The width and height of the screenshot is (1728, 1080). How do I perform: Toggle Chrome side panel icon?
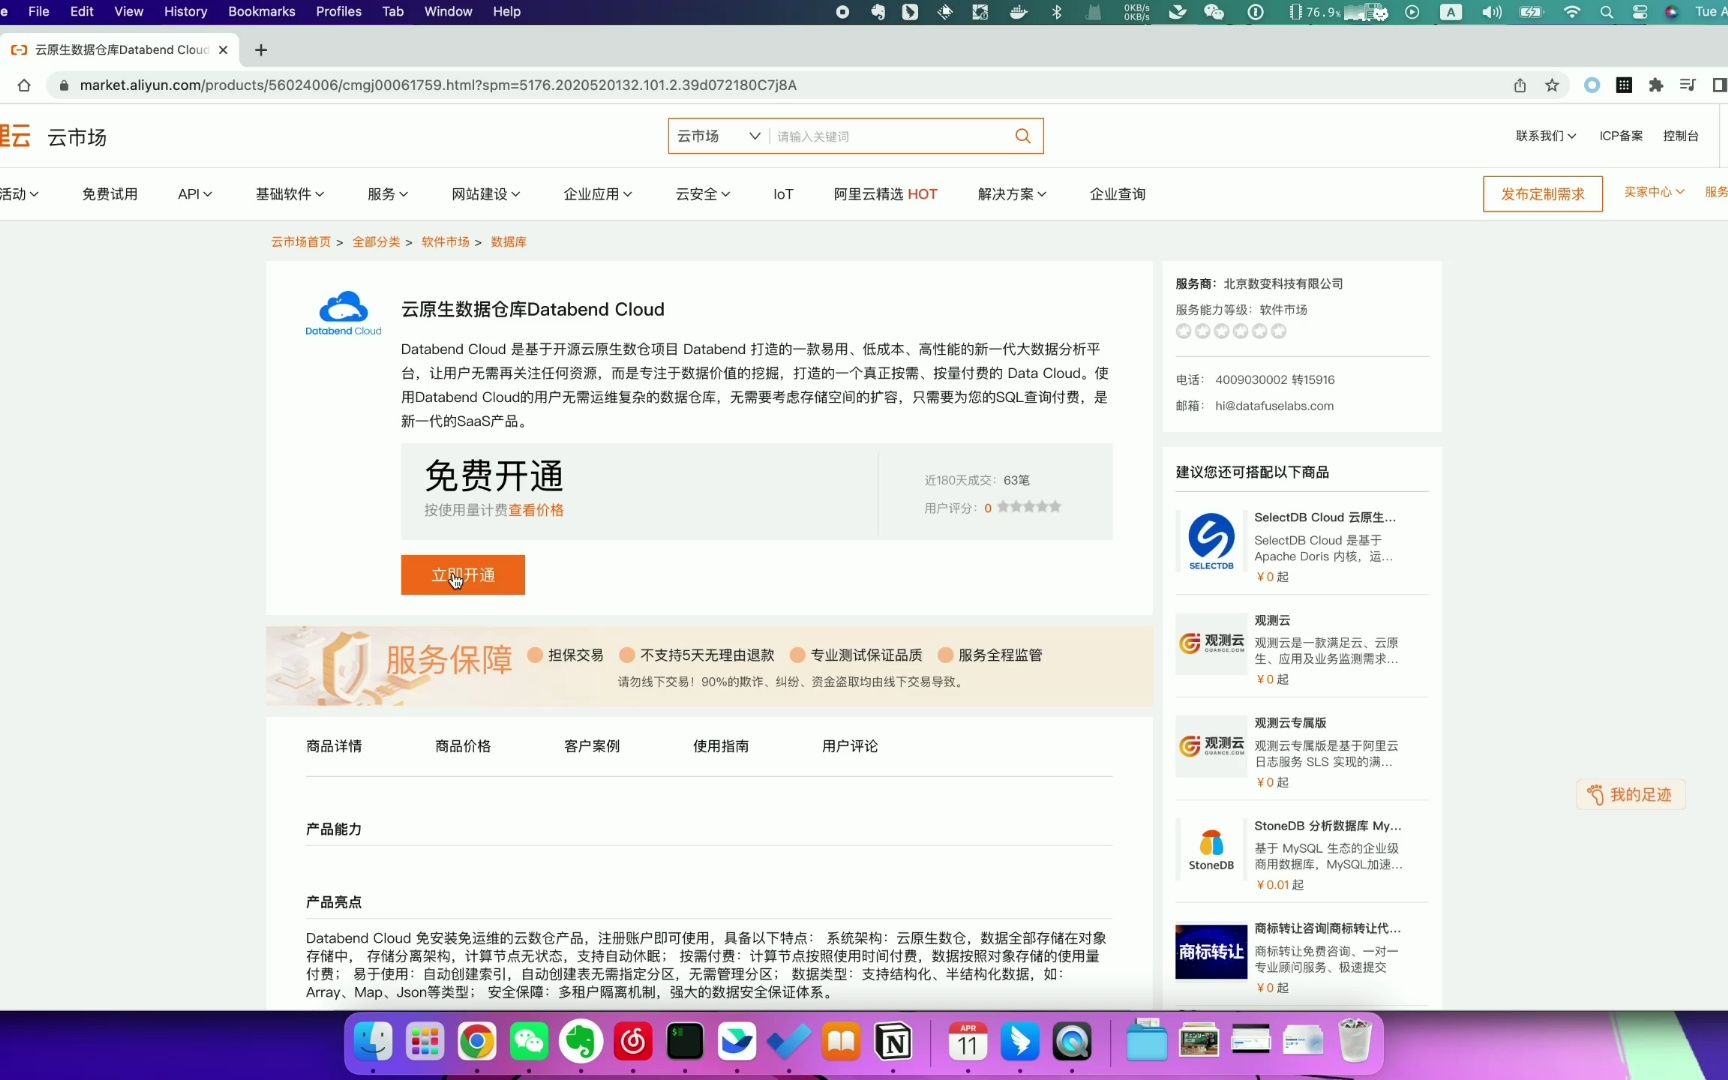click(x=1719, y=85)
